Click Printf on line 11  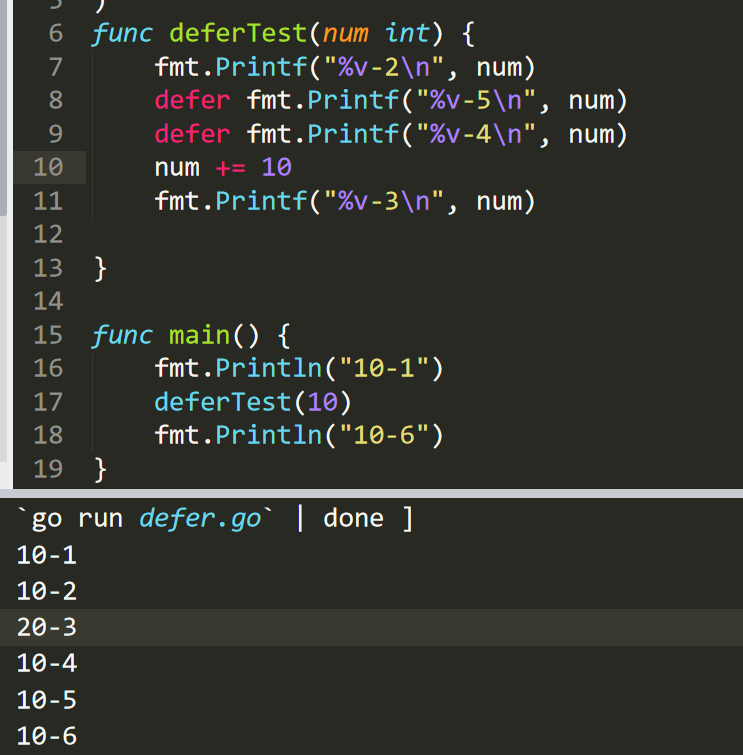tap(261, 201)
